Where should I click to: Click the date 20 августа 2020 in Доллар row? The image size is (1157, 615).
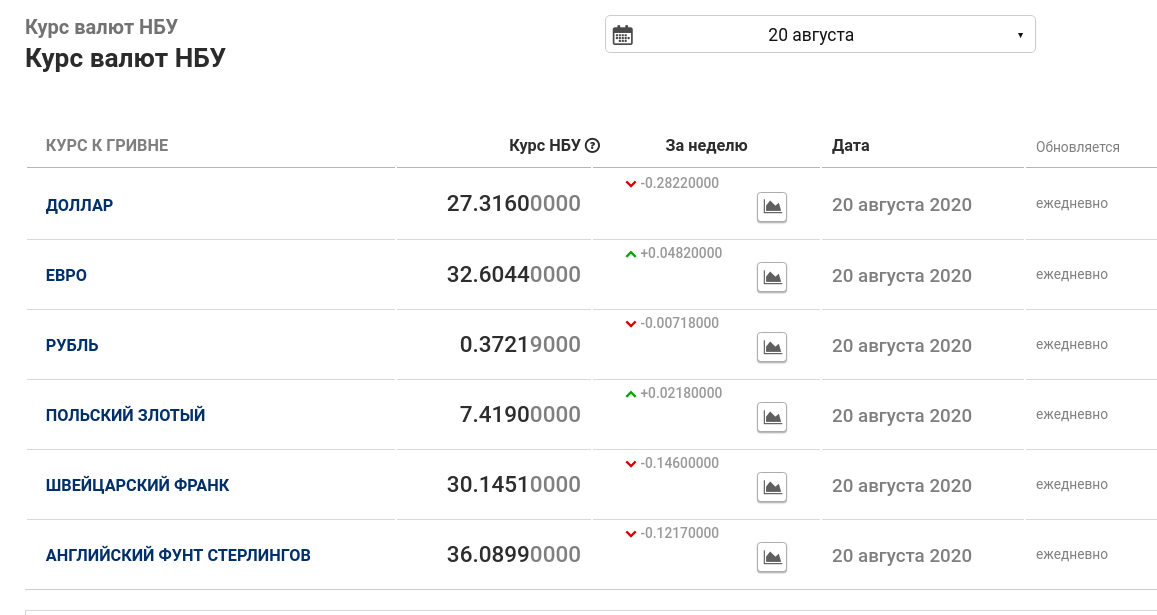click(x=902, y=205)
